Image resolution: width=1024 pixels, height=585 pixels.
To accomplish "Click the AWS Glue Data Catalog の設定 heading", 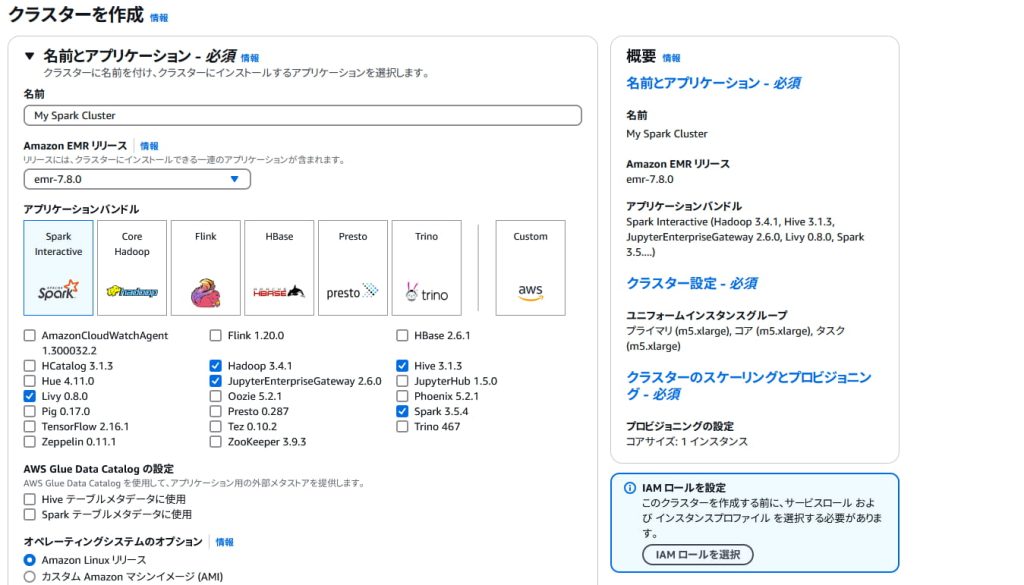I will (x=99, y=469).
